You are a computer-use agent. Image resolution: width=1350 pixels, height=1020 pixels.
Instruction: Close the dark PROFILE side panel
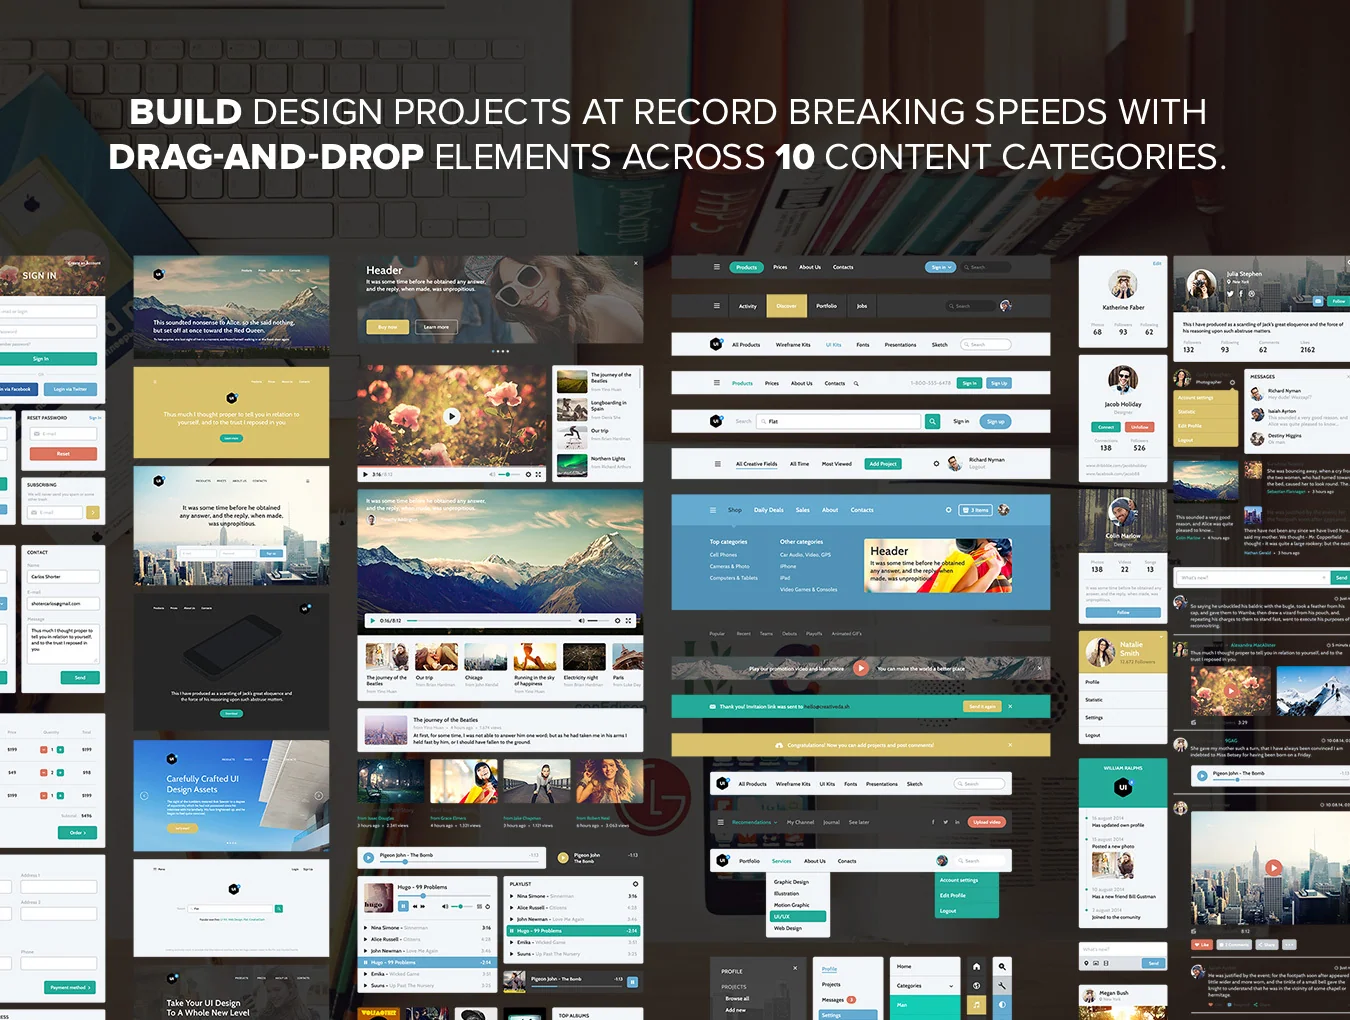tap(795, 968)
